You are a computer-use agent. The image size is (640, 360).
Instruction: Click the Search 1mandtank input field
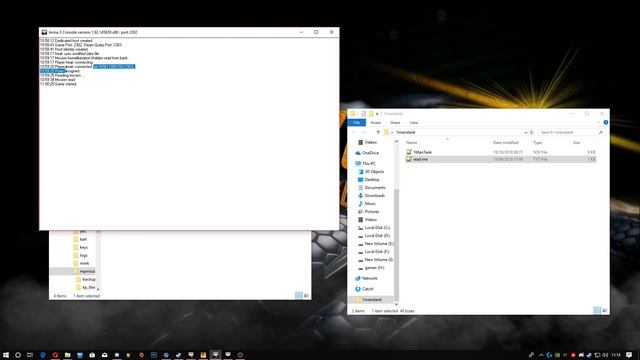click(567, 132)
